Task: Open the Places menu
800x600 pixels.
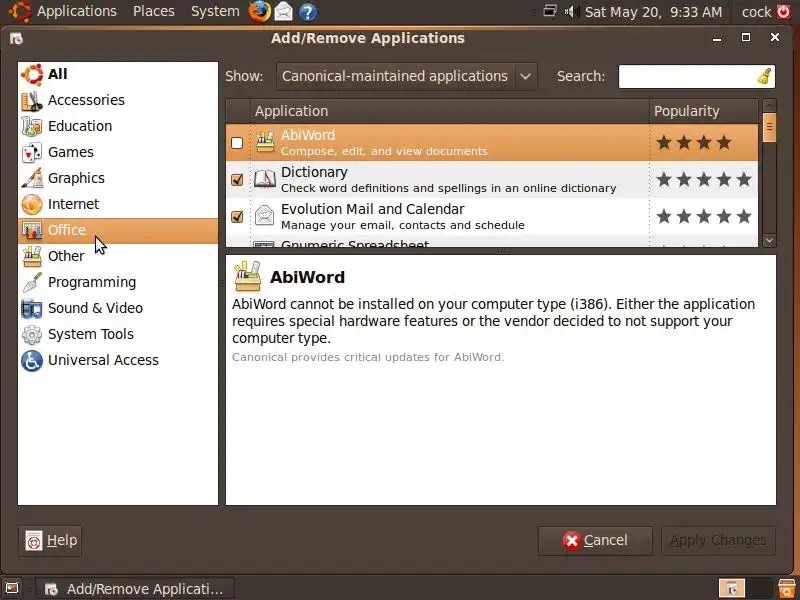Action: [154, 11]
